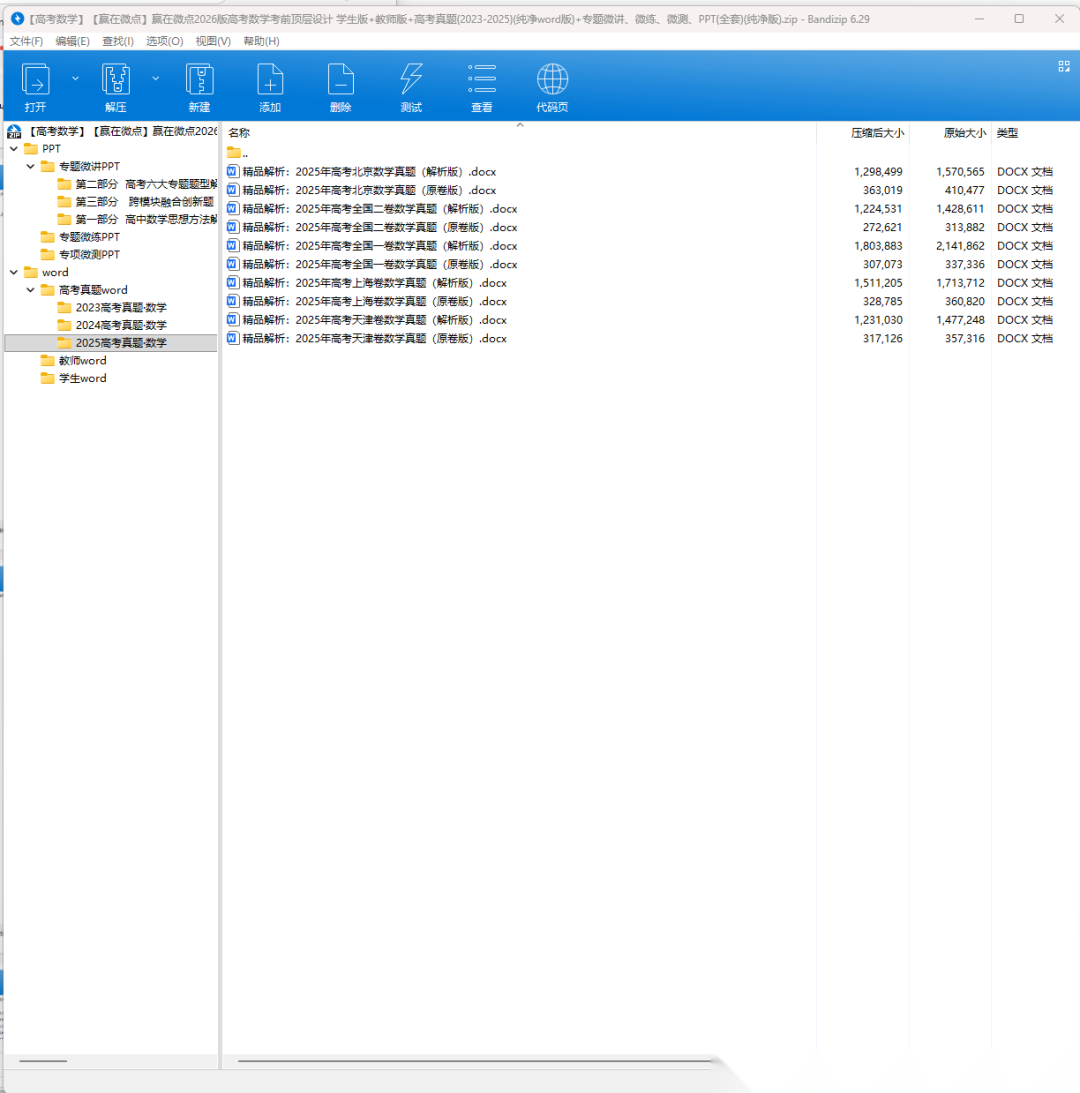Click the Code page (代码页) globe icon

[x=552, y=80]
